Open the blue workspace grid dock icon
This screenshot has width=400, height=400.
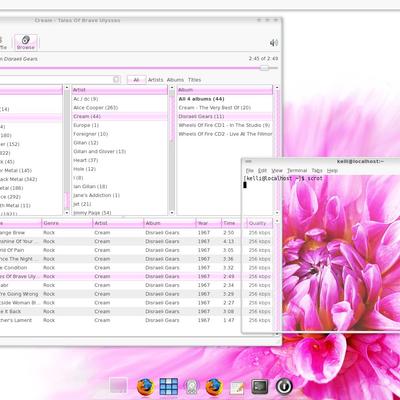tap(169, 387)
